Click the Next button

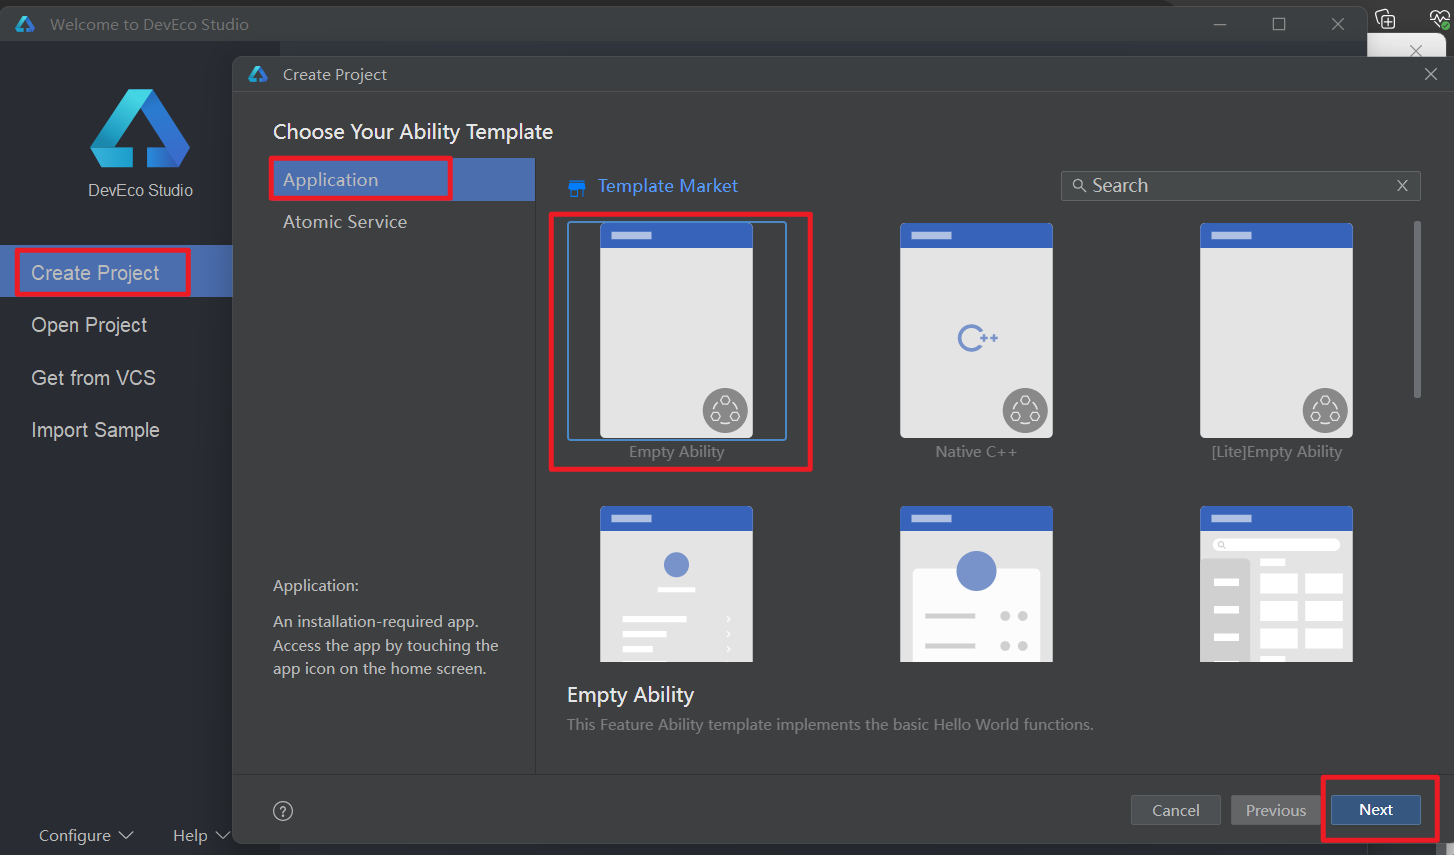[1375, 810]
